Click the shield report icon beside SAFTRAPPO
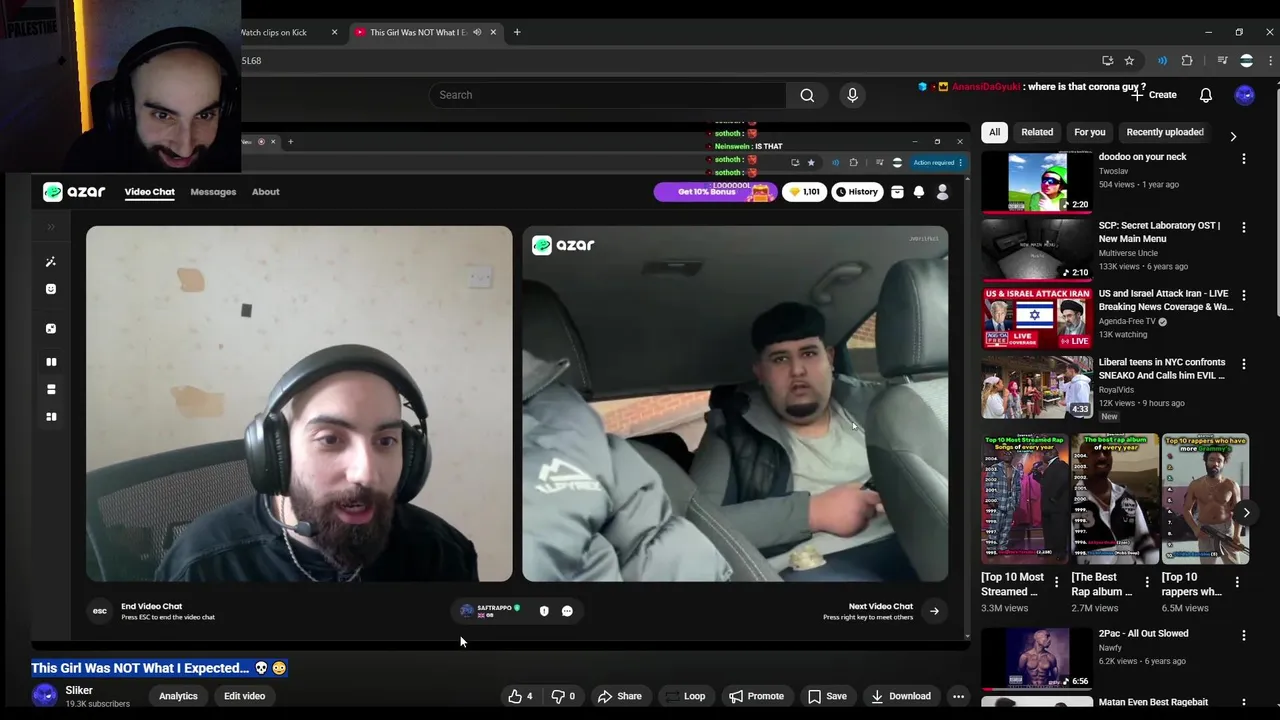Image resolution: width=1280 pixels, height=720 pixels. point(544,611)
